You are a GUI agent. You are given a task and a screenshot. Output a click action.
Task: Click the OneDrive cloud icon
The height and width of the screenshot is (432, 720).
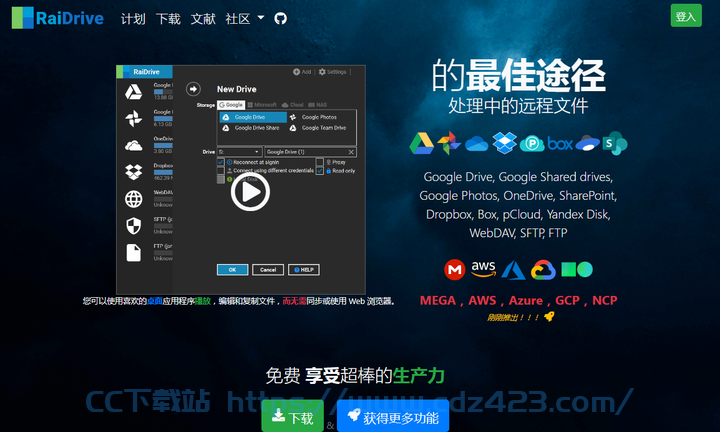(476, 144)
